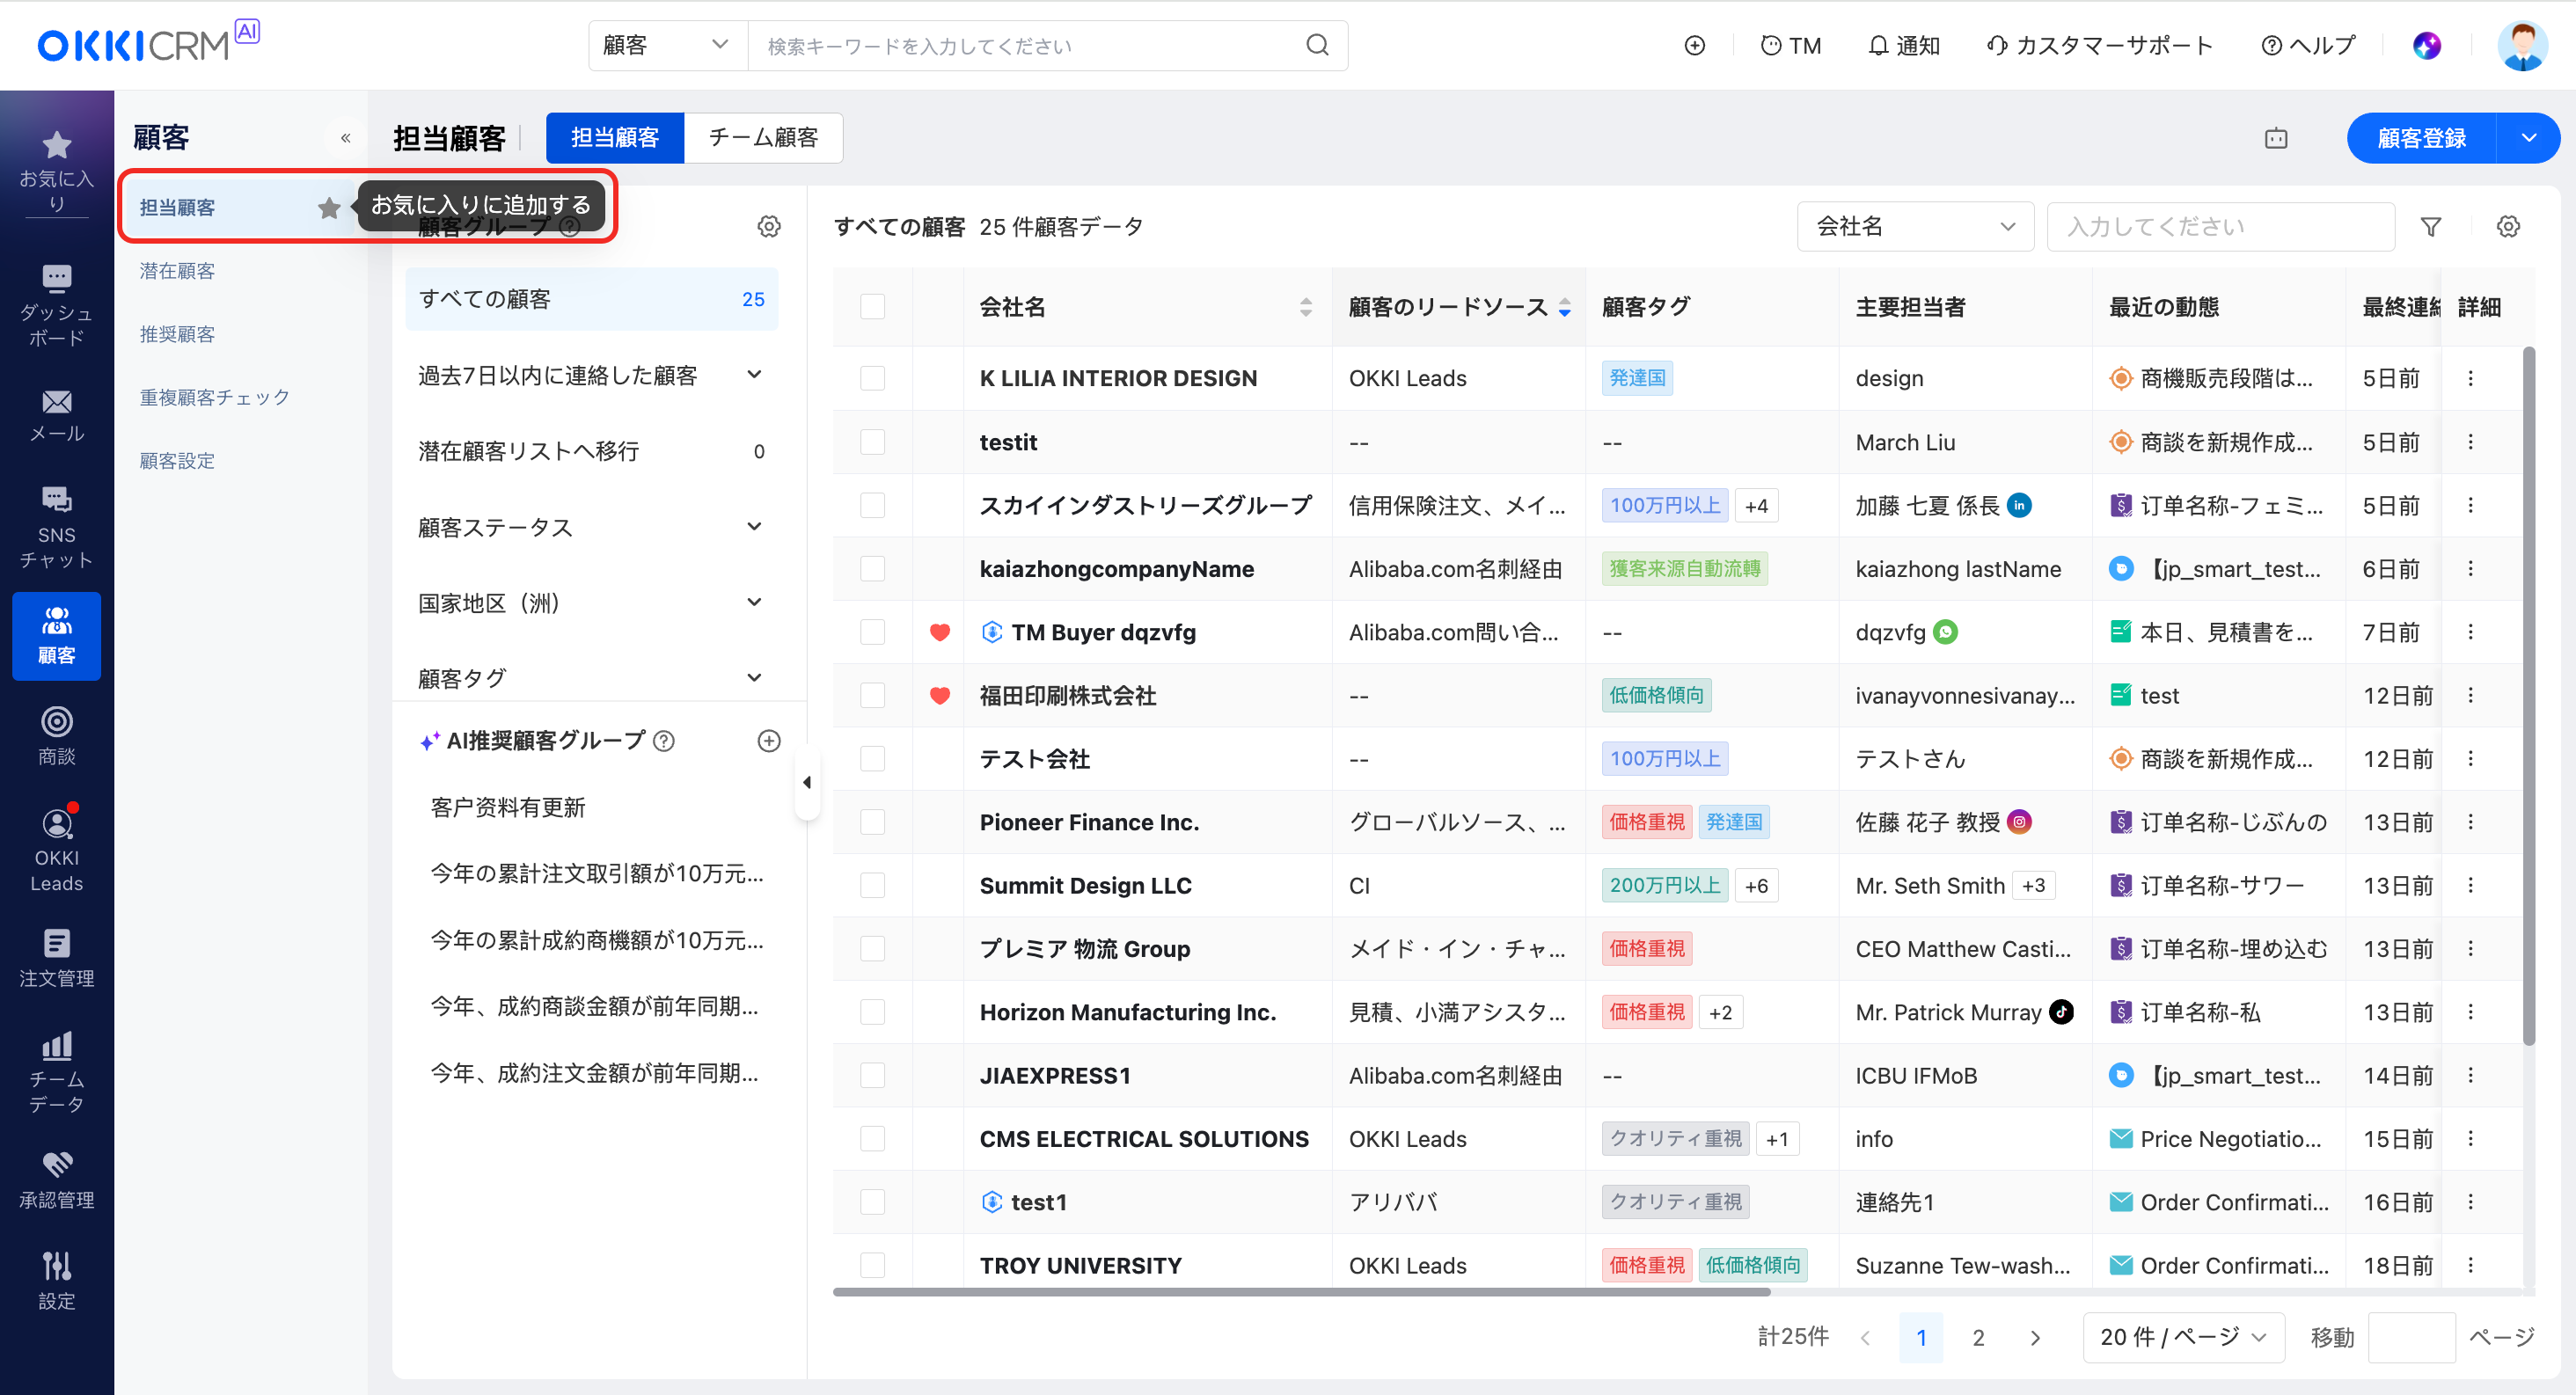The image size is (2576, 1395).
Task: Open 推奨顧客 in the side menu
Action: pyautogui.click(x=177, y=334)
